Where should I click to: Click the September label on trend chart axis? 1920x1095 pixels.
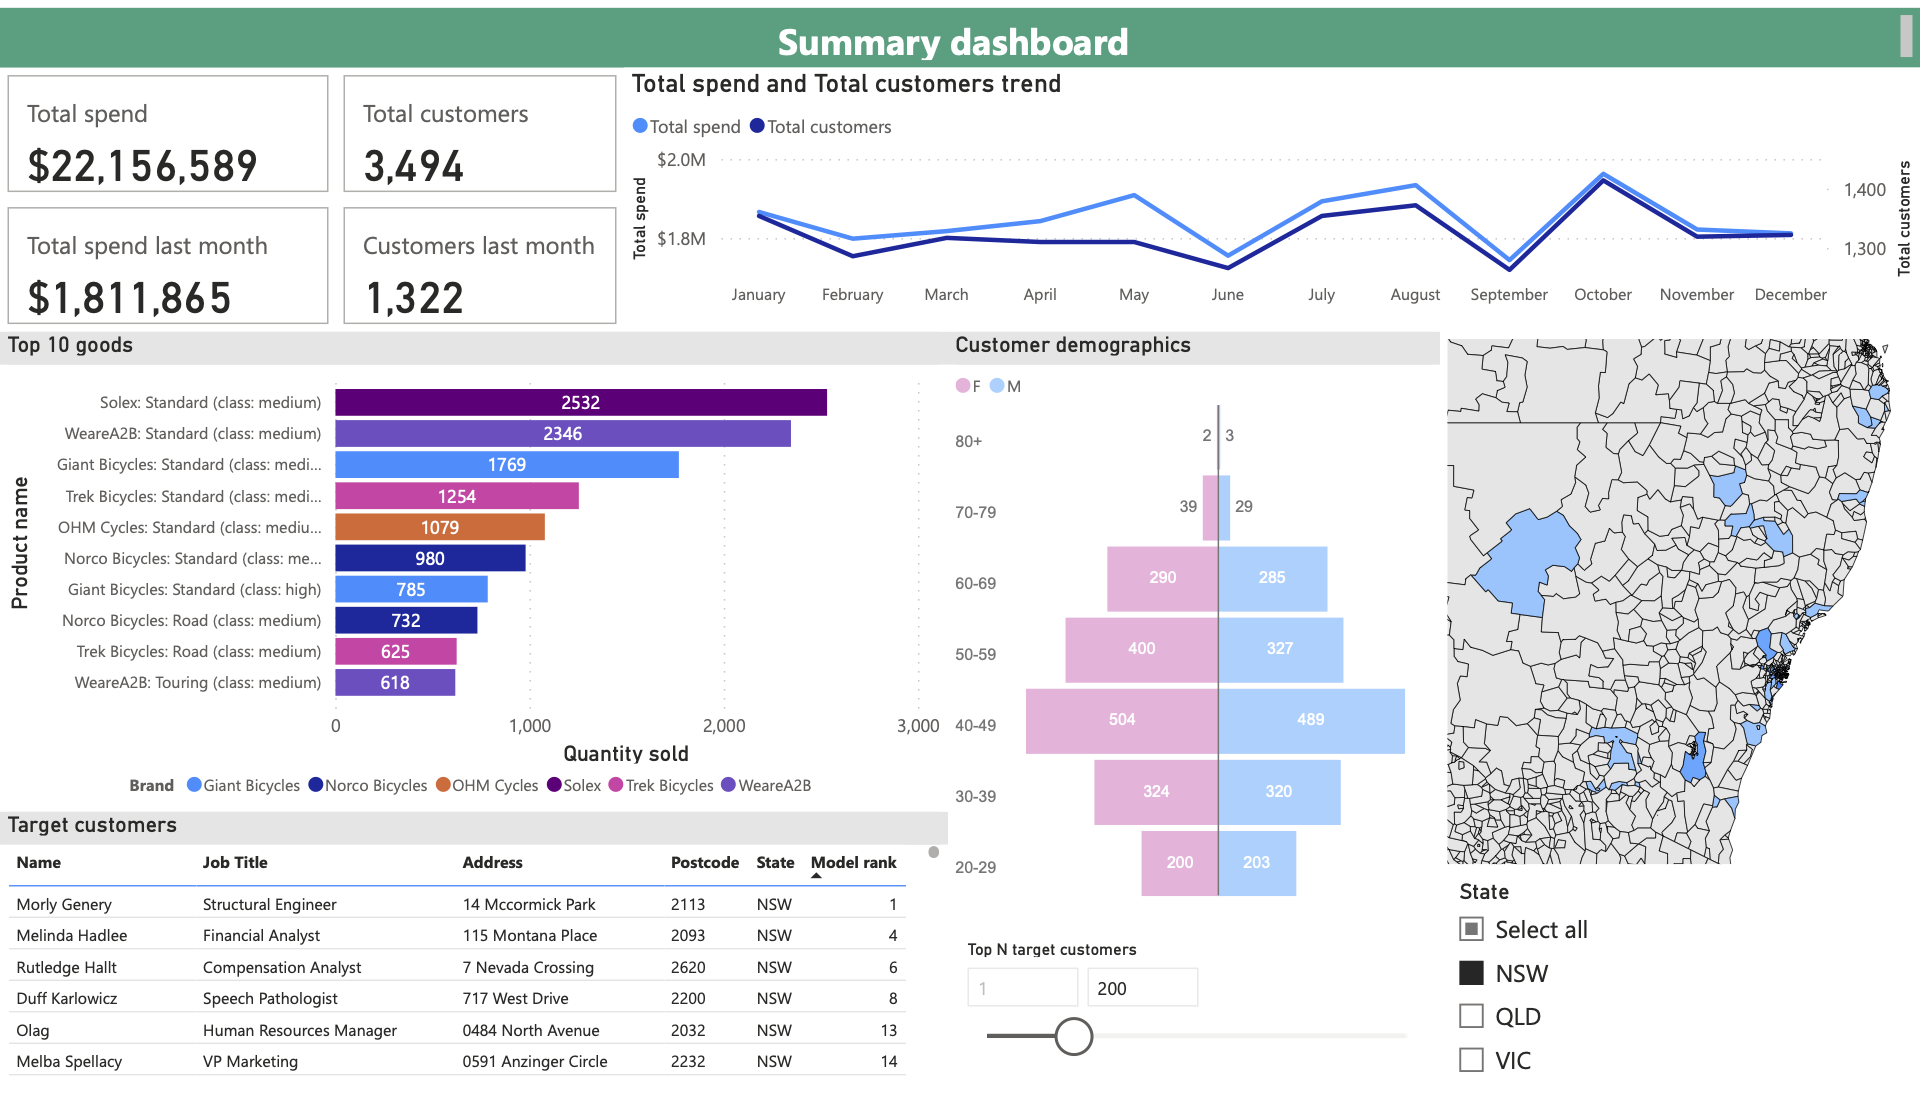pos(1509,294)
